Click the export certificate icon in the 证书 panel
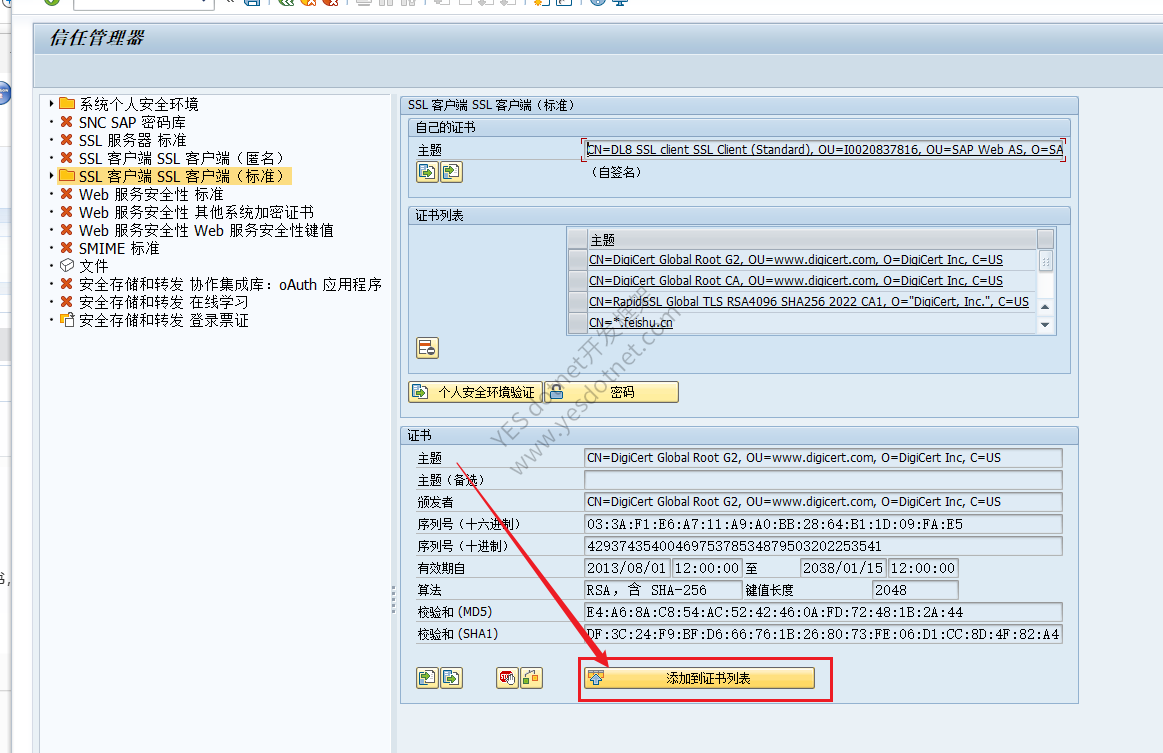 451,677
